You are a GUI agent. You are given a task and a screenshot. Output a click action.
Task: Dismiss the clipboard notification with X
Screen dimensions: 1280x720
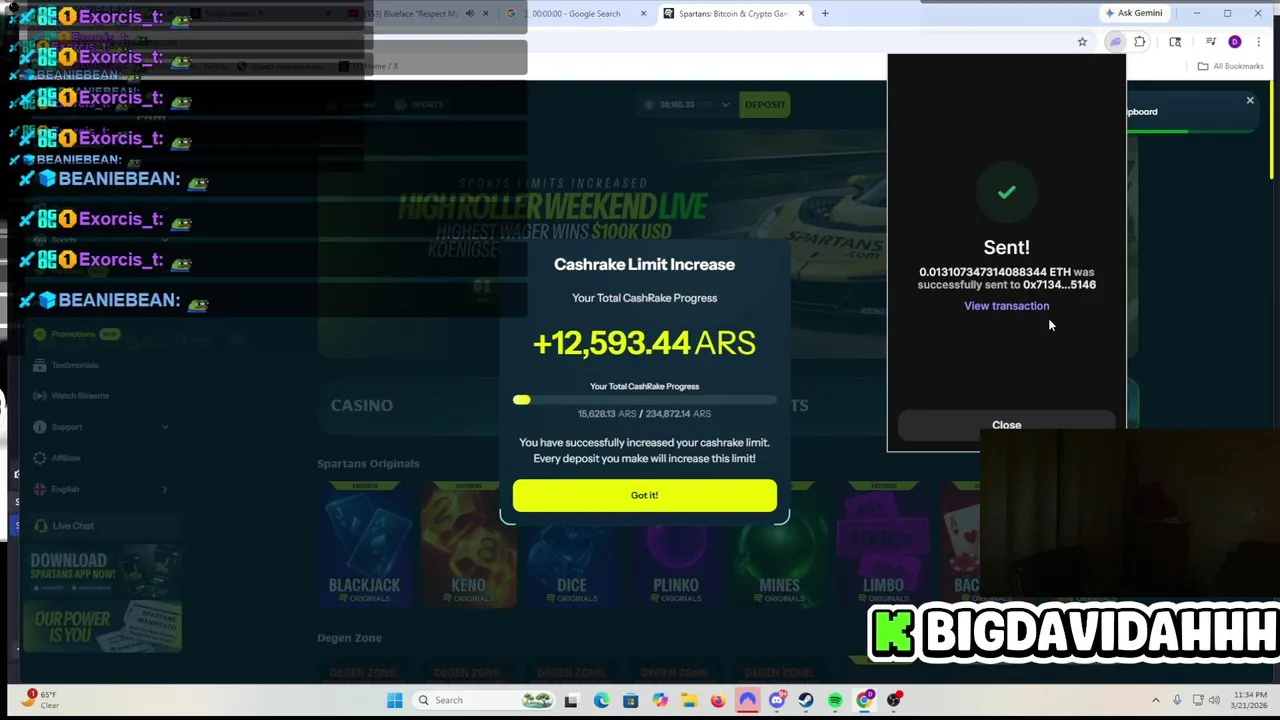(1249, 100)
